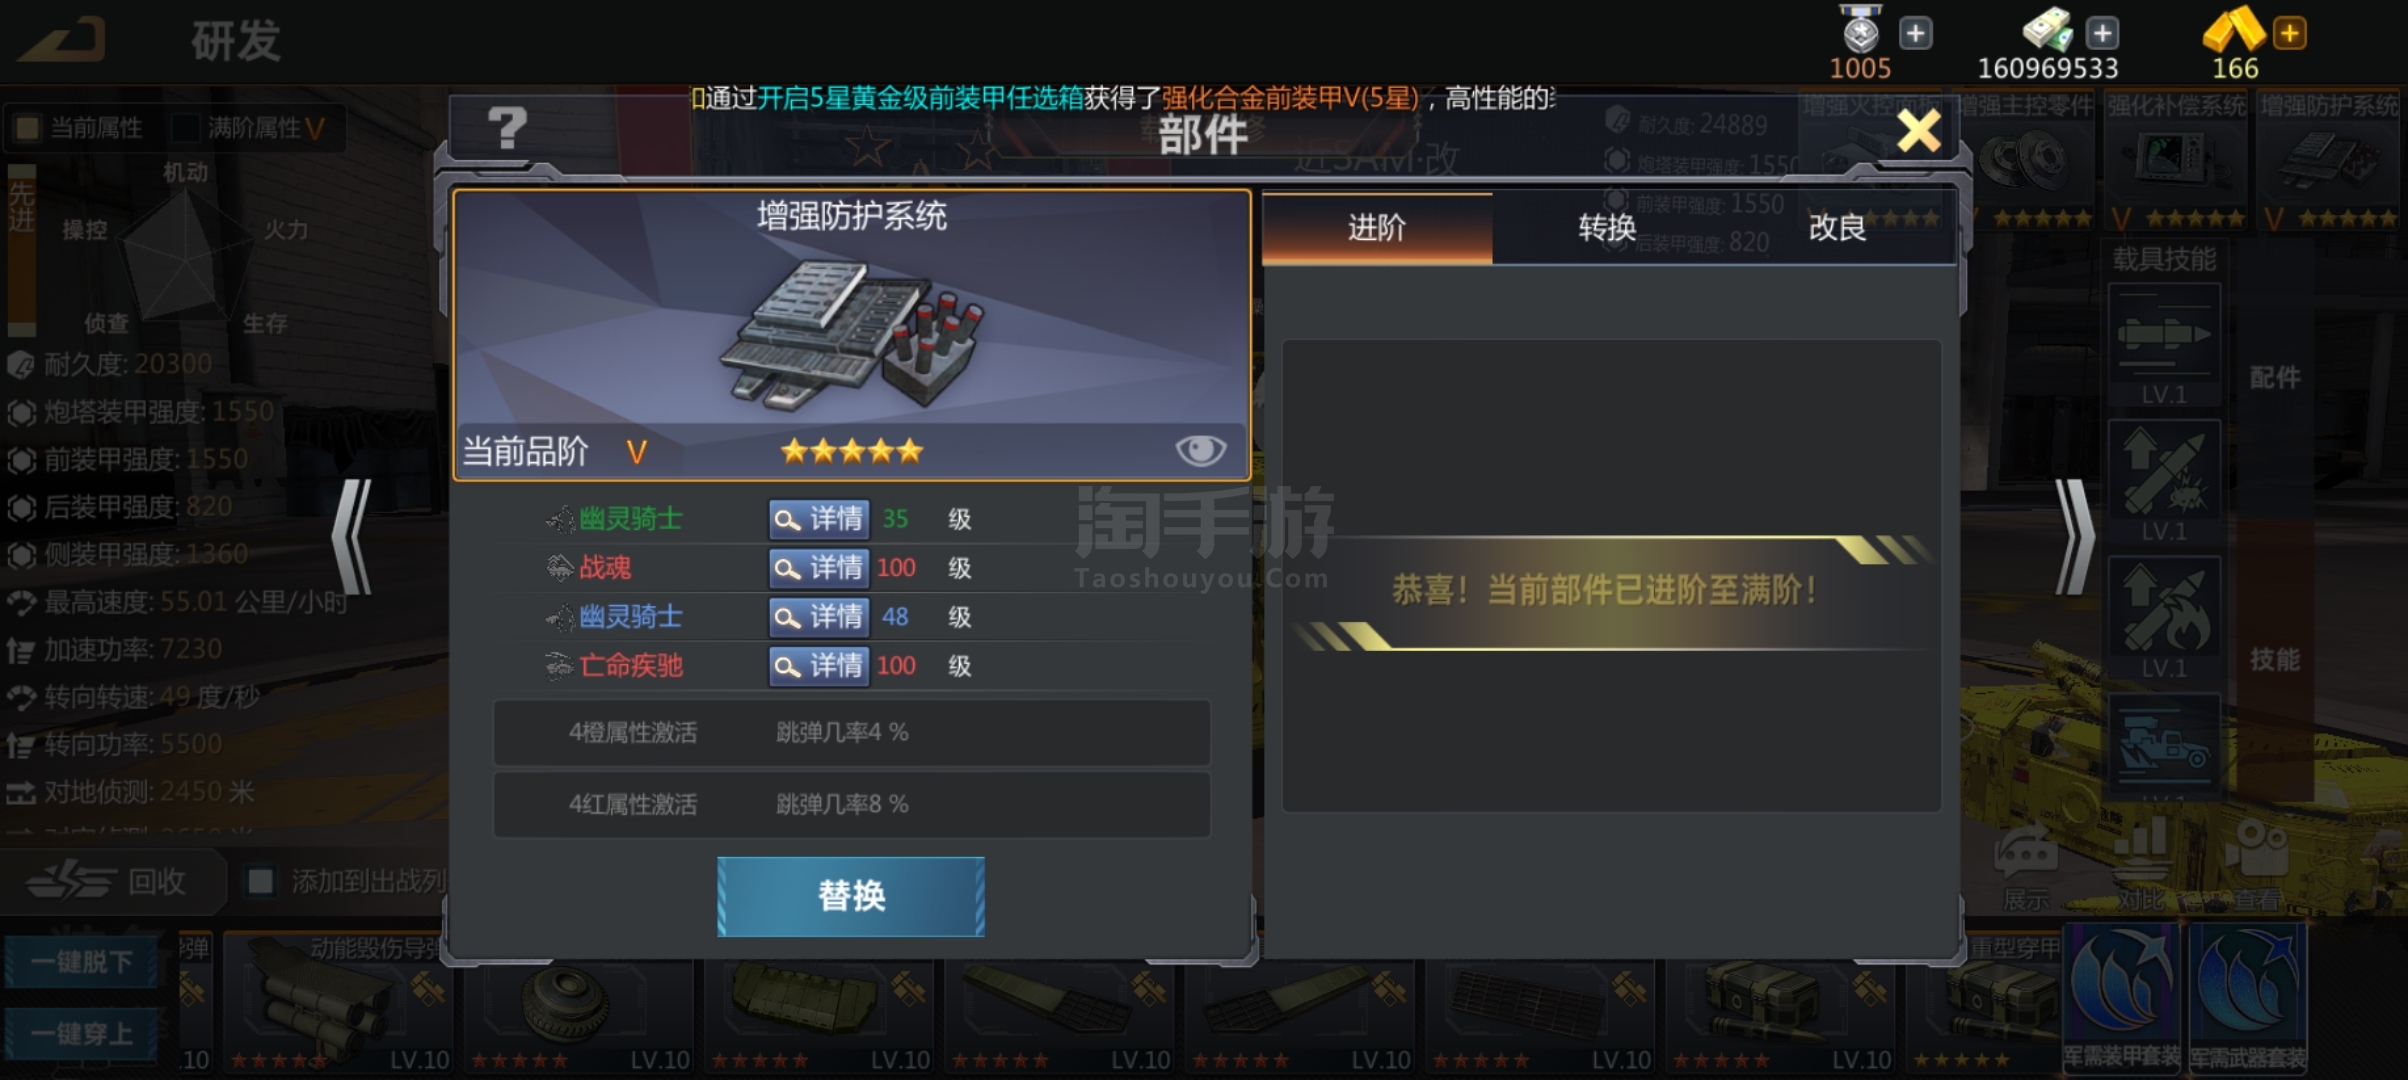Close the 部件 dialog with the X
Image resolution: width=2408 pixels, height=1080 pixels.
pos(1918,131)
